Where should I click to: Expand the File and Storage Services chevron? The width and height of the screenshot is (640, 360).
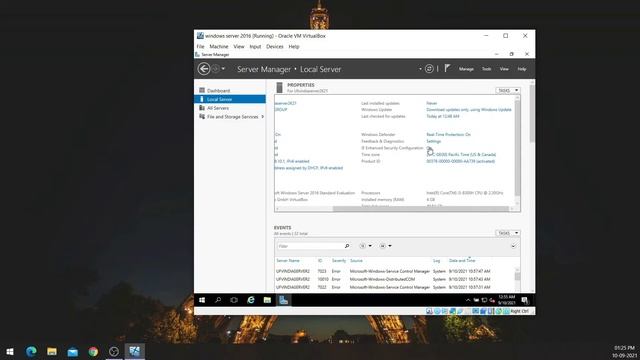[x=262, y=117]
